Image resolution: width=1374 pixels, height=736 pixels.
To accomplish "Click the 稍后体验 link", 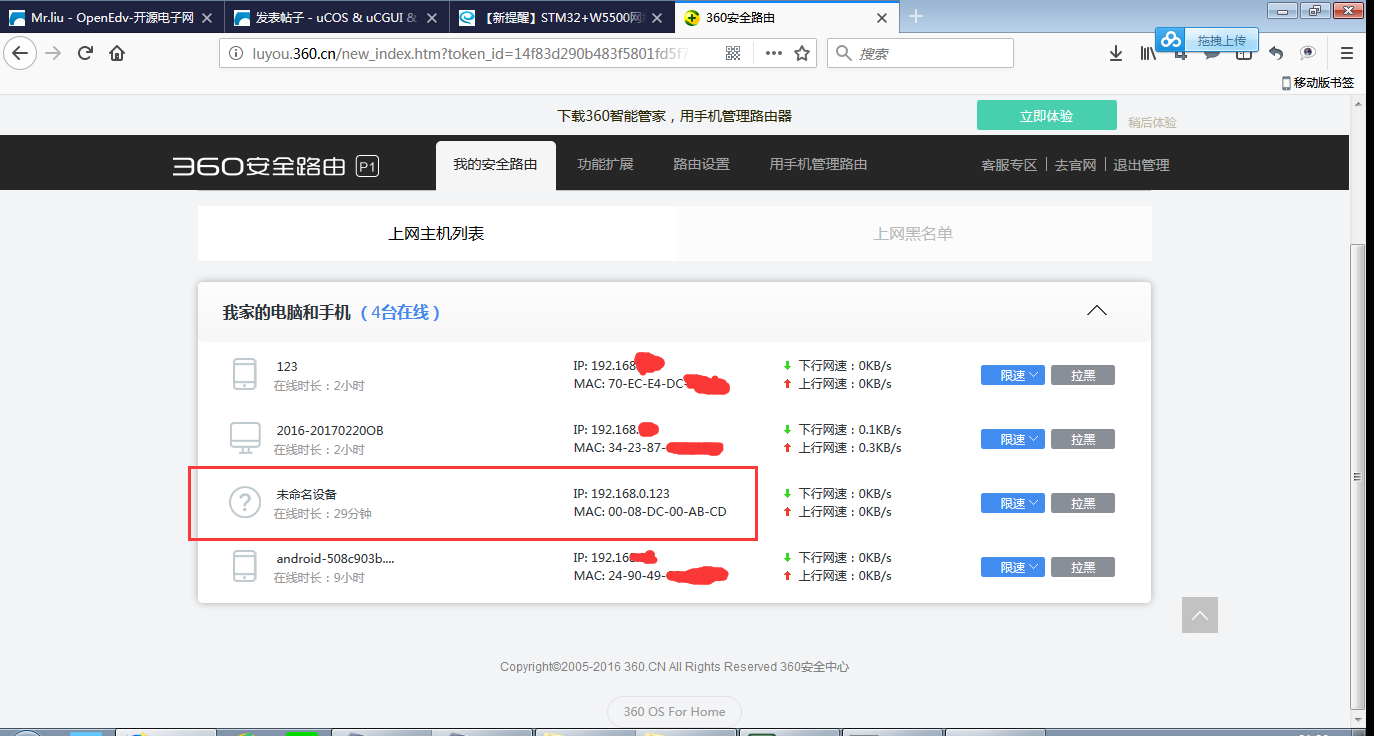I will [x=1152, y=122].
